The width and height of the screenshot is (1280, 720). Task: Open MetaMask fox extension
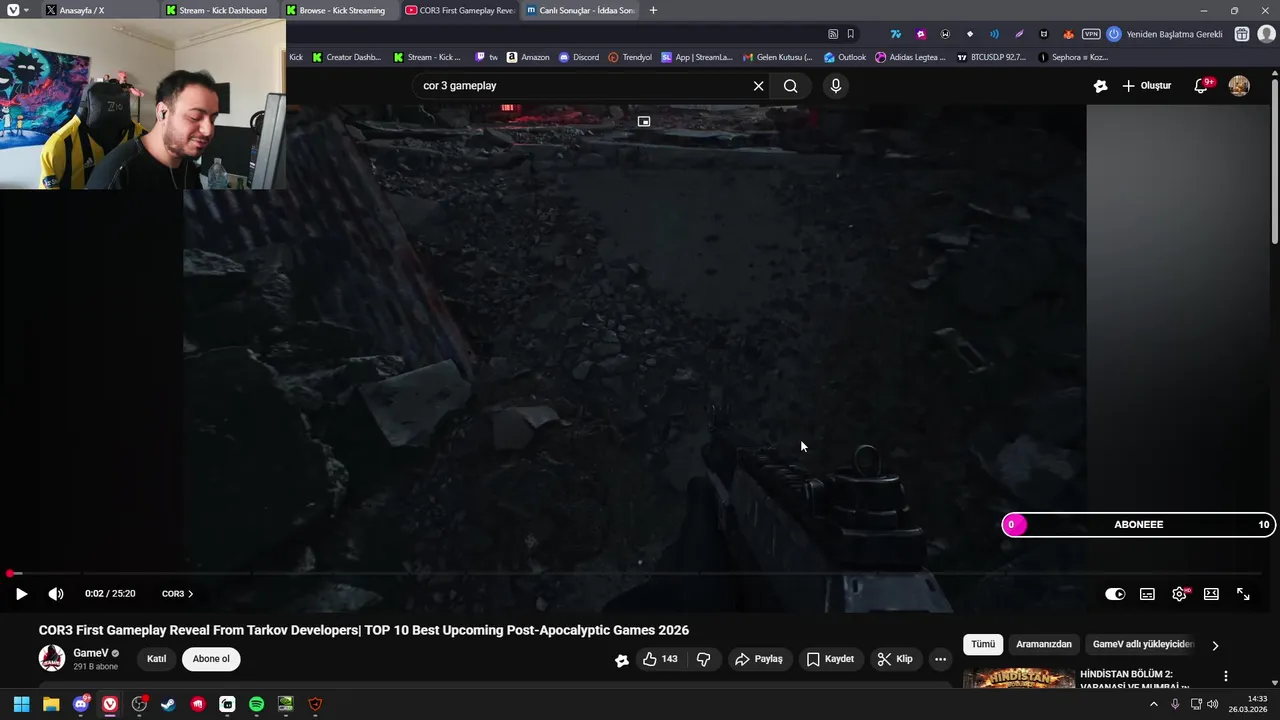(1068, 34)
